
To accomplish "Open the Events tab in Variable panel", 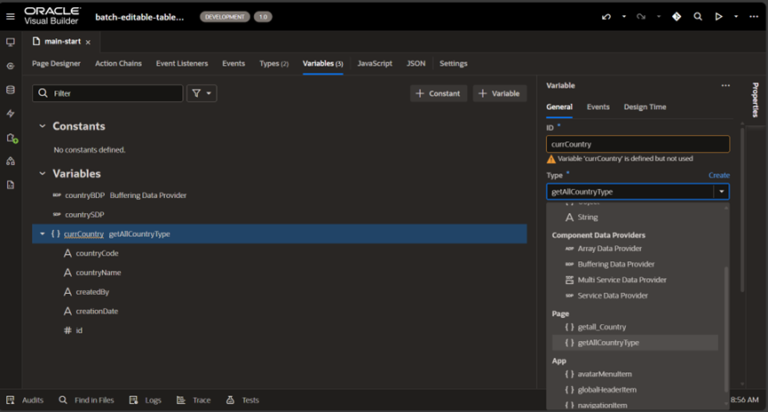I will pyautogui.click(x=598, y=107).
